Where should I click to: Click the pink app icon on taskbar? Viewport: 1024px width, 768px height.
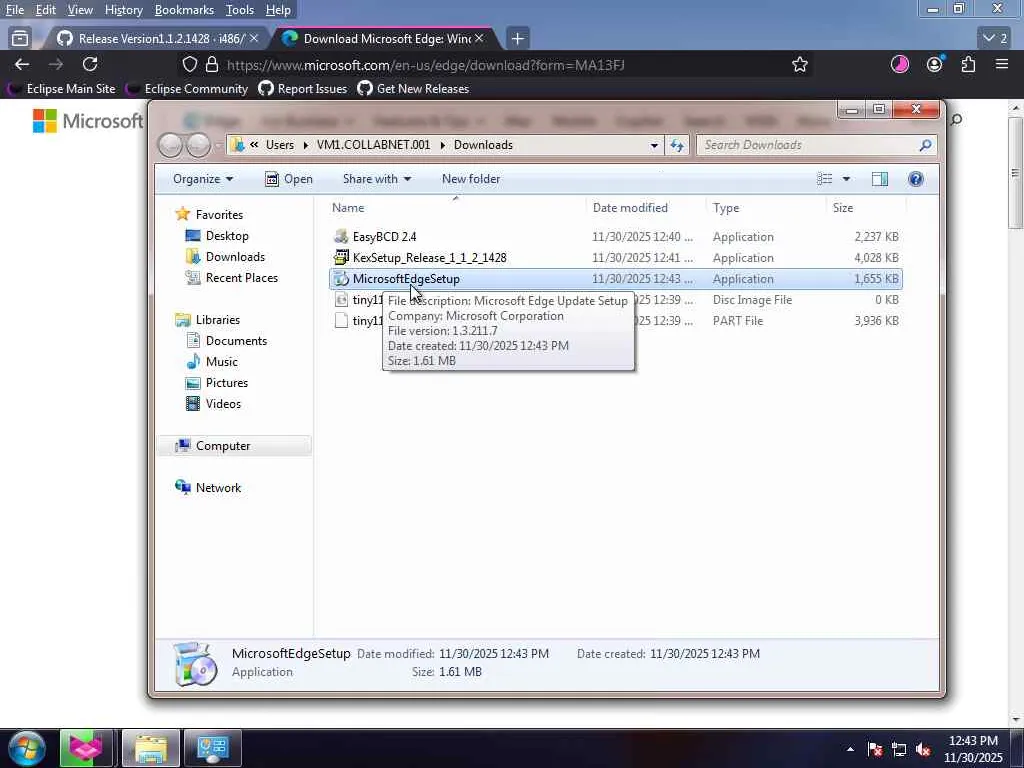point(86,748)
